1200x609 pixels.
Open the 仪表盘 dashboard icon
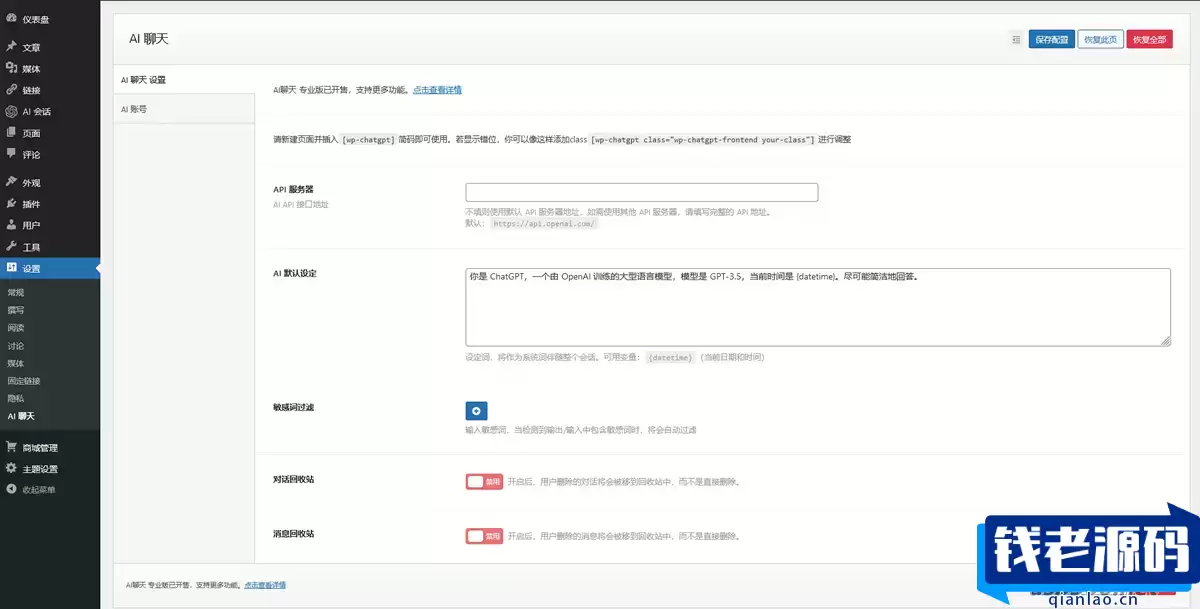click(11, 19)
